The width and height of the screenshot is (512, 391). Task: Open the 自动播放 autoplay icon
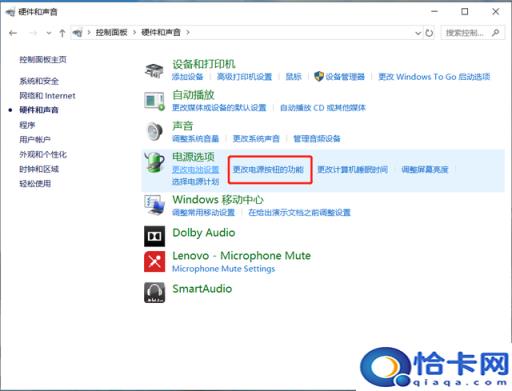[x=154, y=101]
